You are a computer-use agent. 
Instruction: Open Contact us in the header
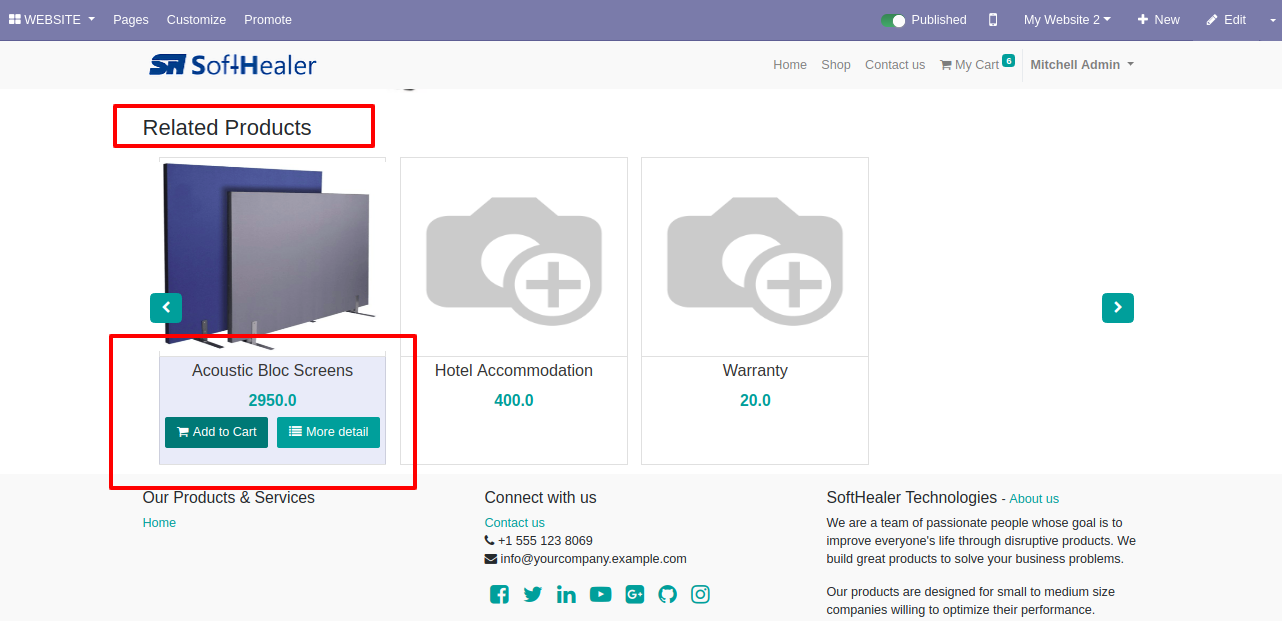[x=895, y=65]
